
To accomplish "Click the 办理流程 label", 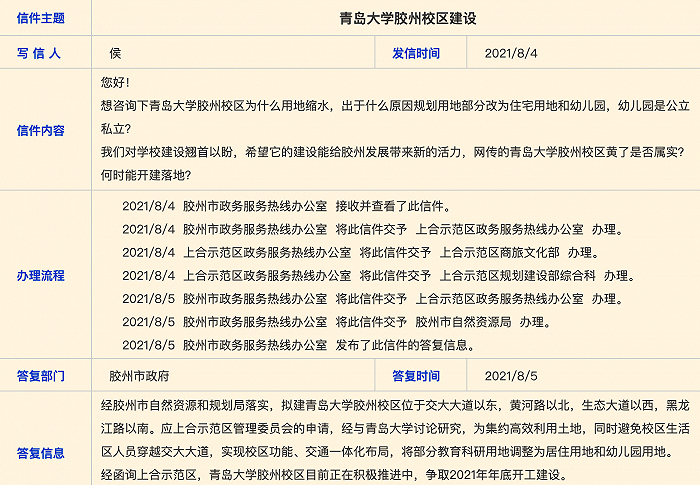I will (41, 276).
